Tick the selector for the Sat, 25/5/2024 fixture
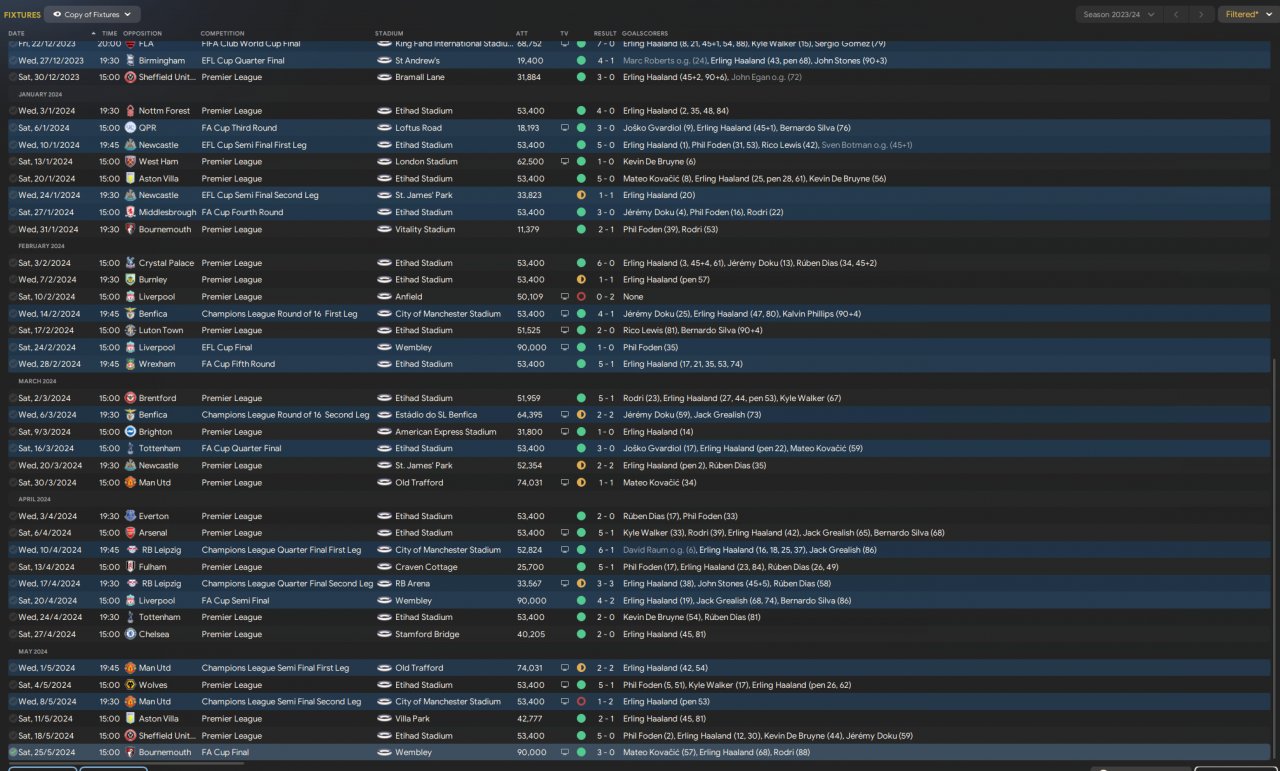 tap(13, 752)
